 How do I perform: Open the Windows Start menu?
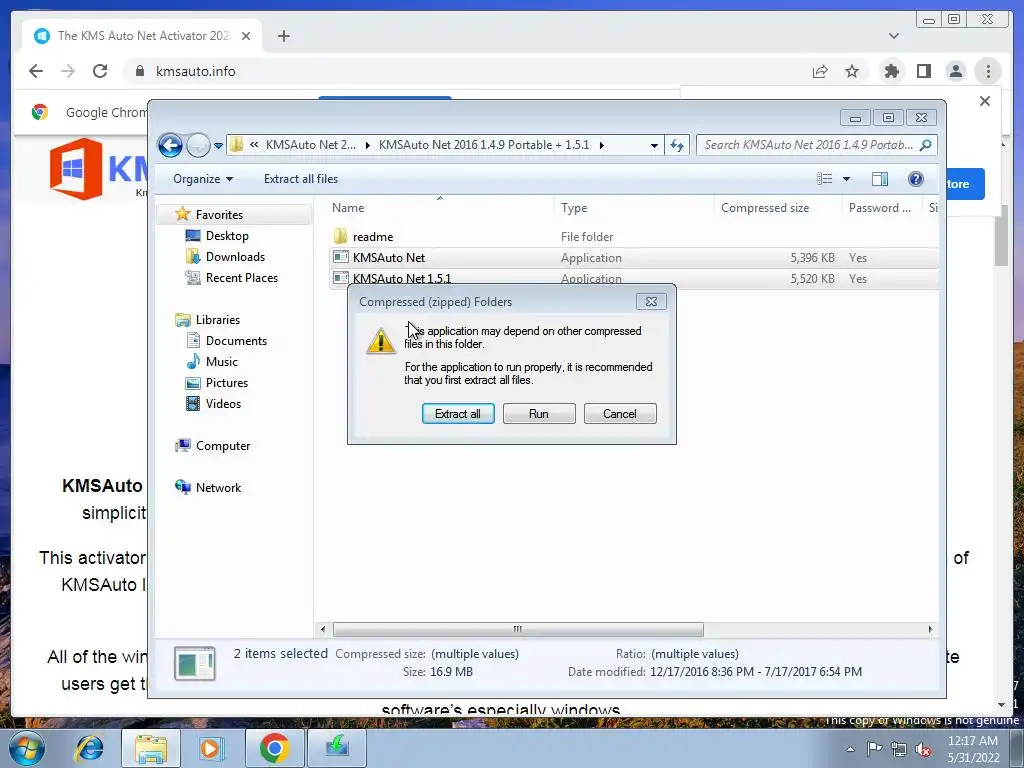tap(27, 748)
